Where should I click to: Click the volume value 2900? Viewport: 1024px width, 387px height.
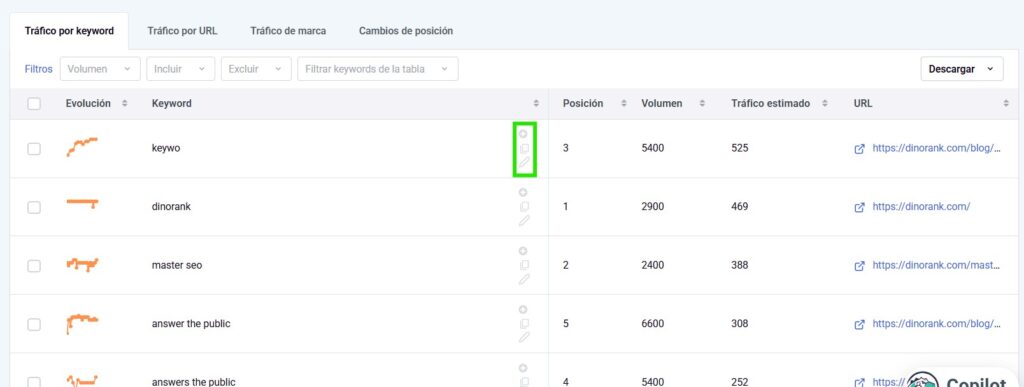(652, 207)
